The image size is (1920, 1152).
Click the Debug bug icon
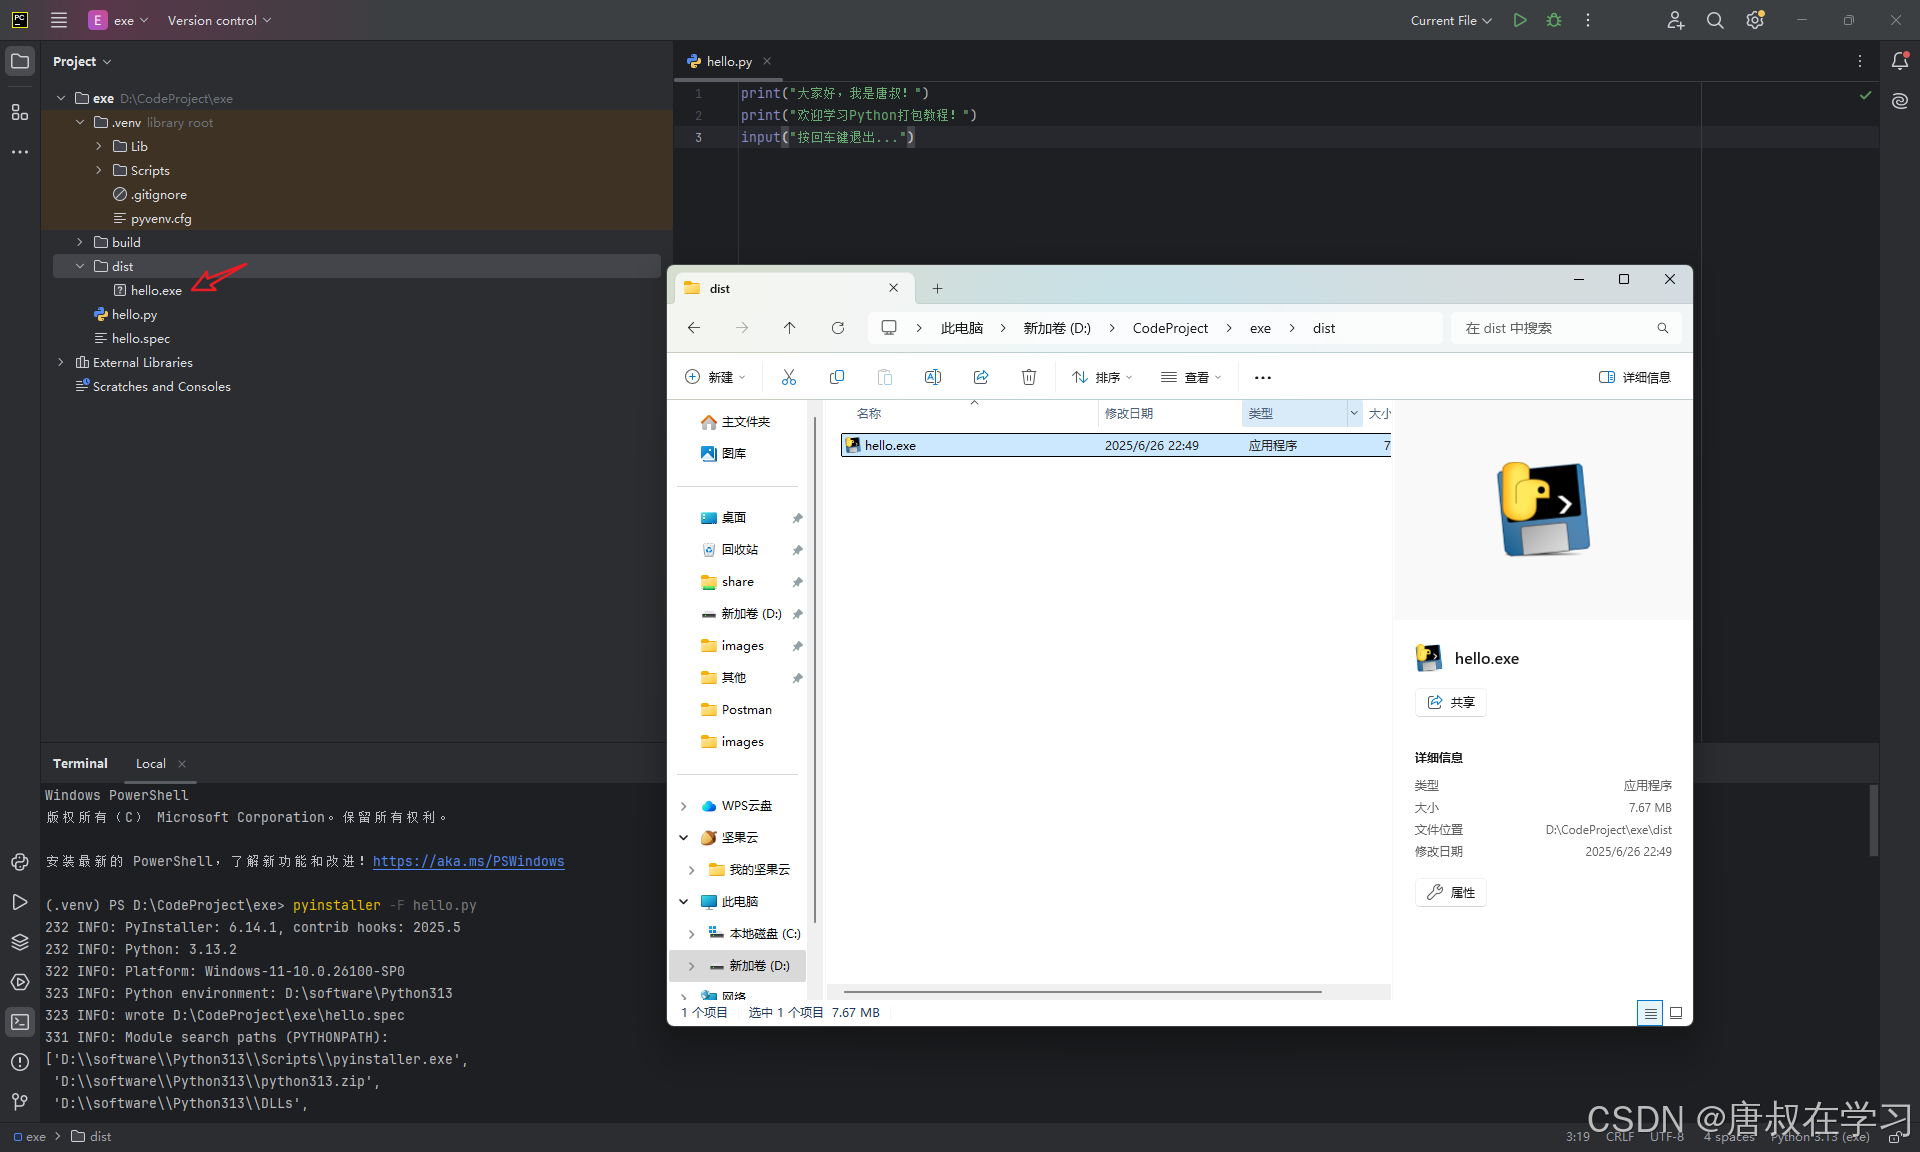click(1554, 20)
